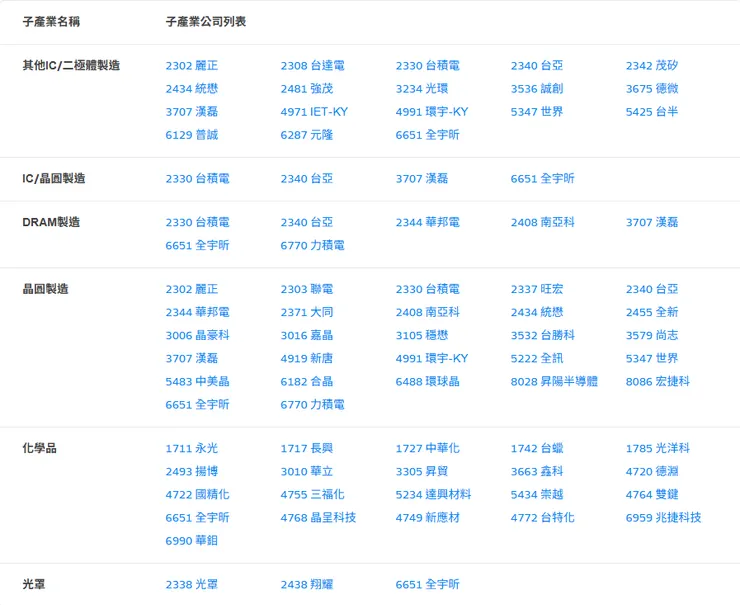Open 6488 環球晶 company page
Image resolution: width=740 pixels, height=605 pixels.
click(428, 382)
